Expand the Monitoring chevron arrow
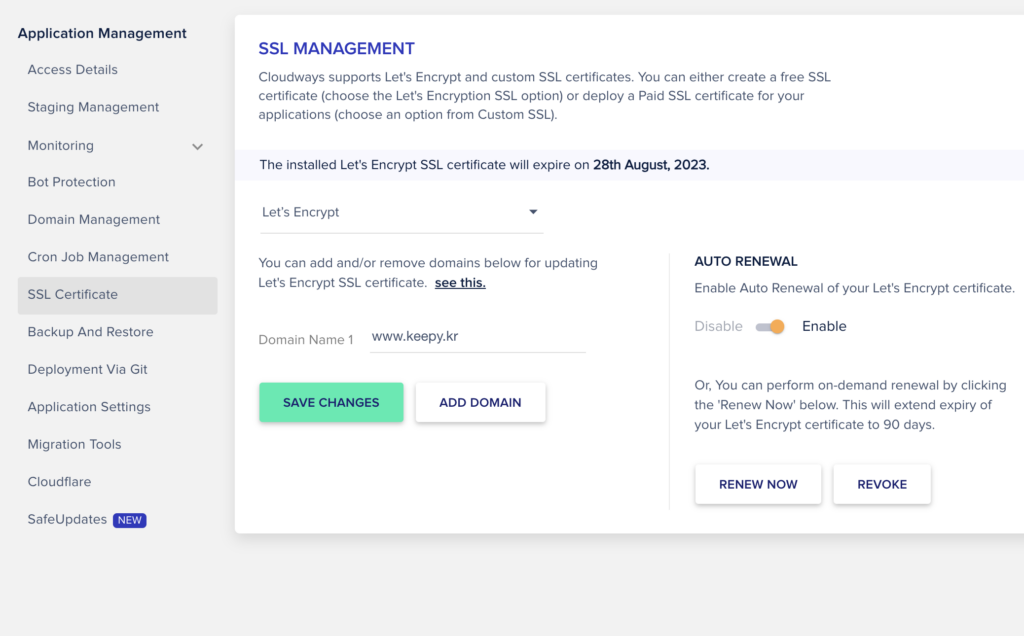 [197, 147]
